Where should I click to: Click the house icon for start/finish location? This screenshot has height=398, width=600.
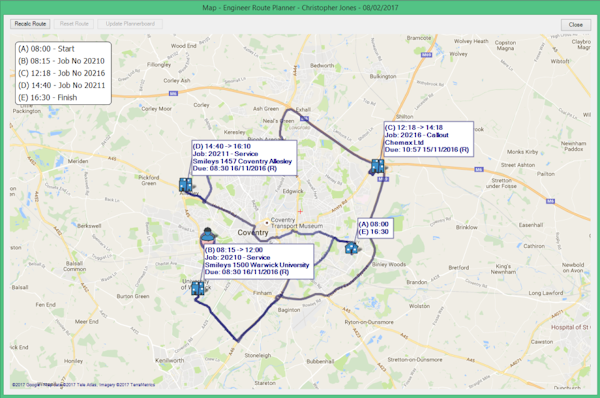click(x=351, y=248)
